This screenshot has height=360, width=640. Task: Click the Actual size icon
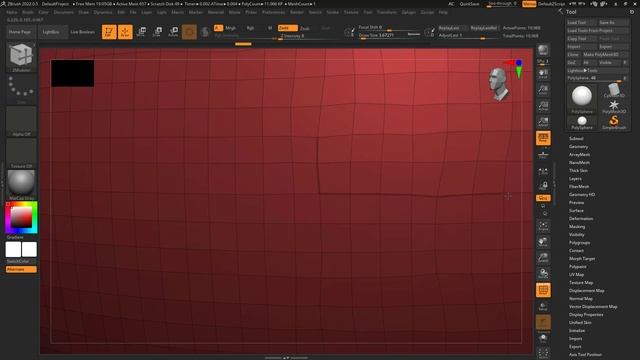point(543,105)
